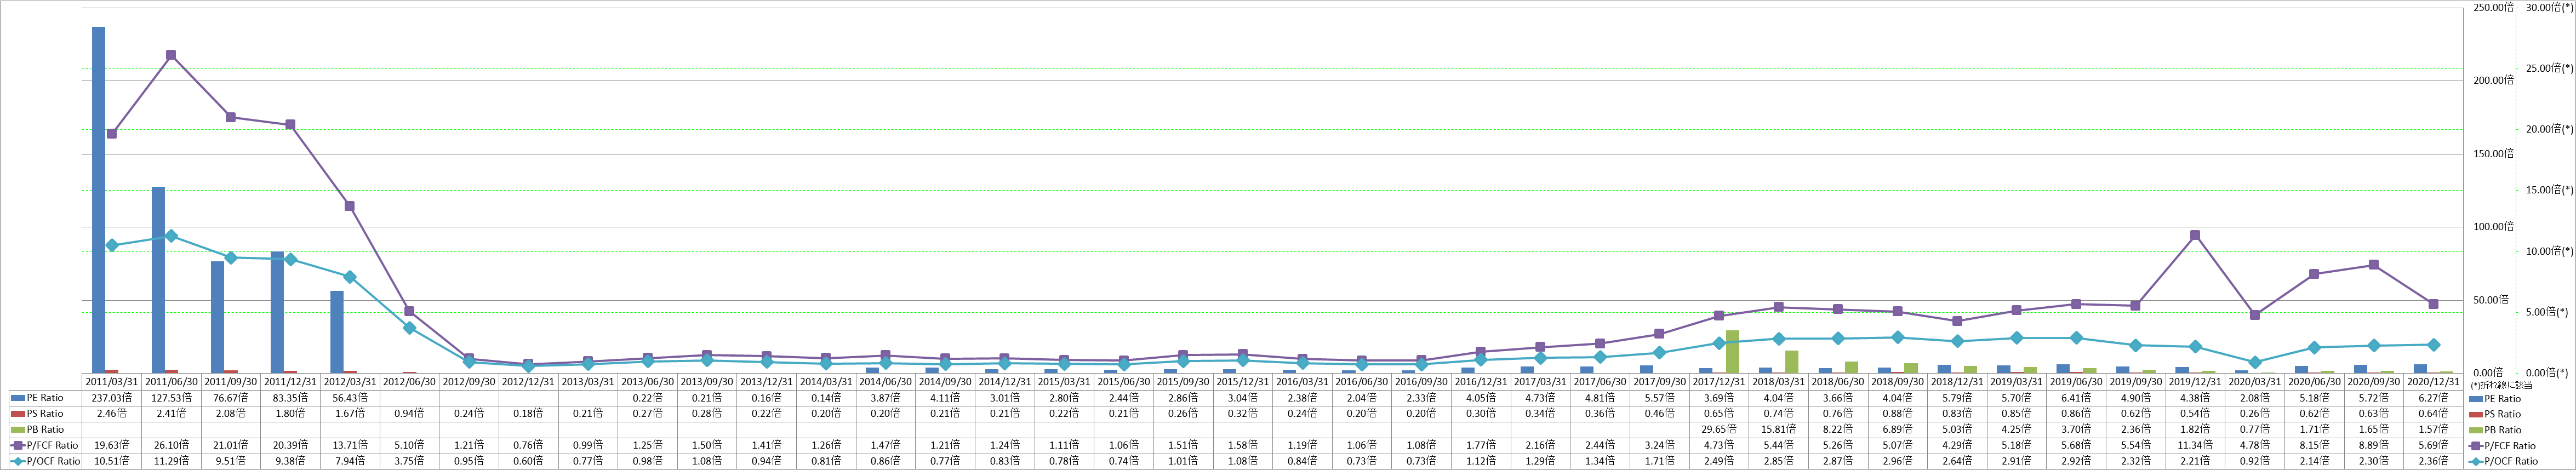Click the 2012/06/30 date column header
This screenshot has width=2576, height=470.
click(x=409, y=382)
